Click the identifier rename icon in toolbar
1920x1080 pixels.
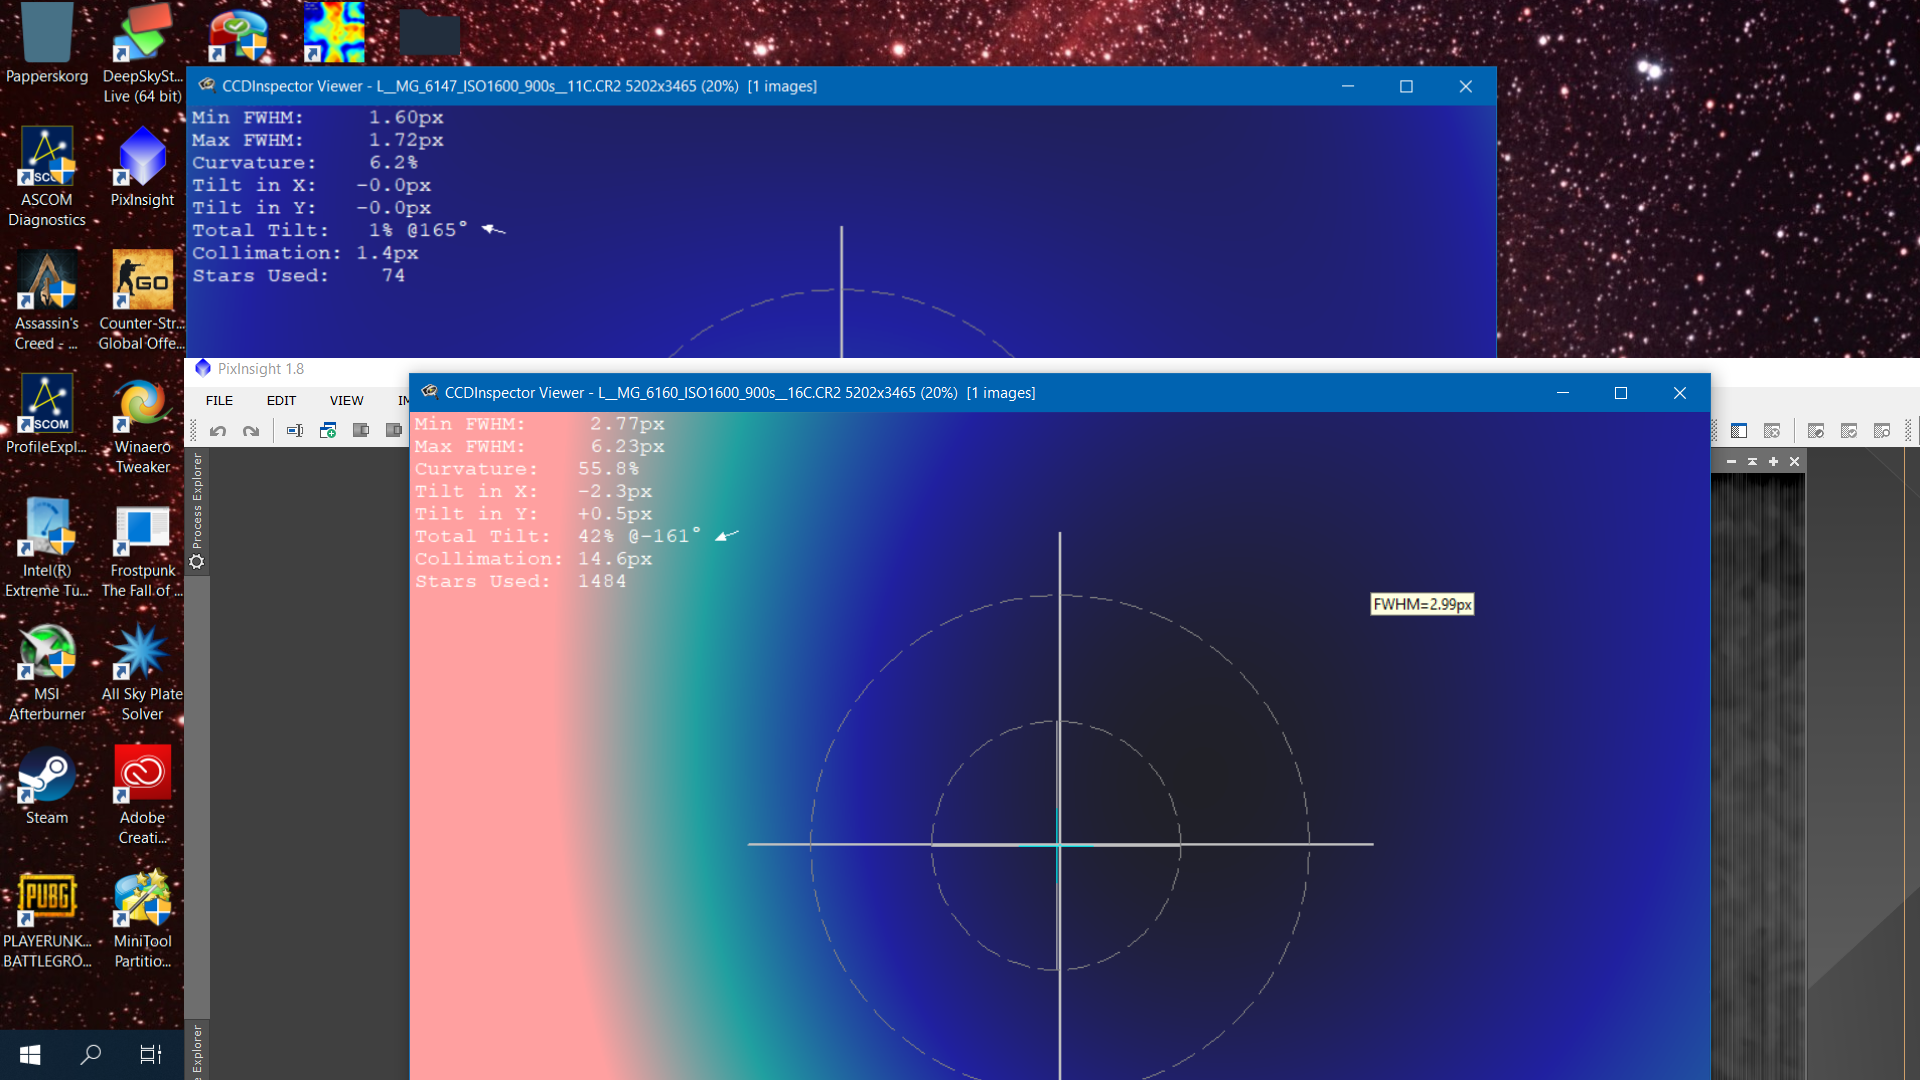point(295,431)
